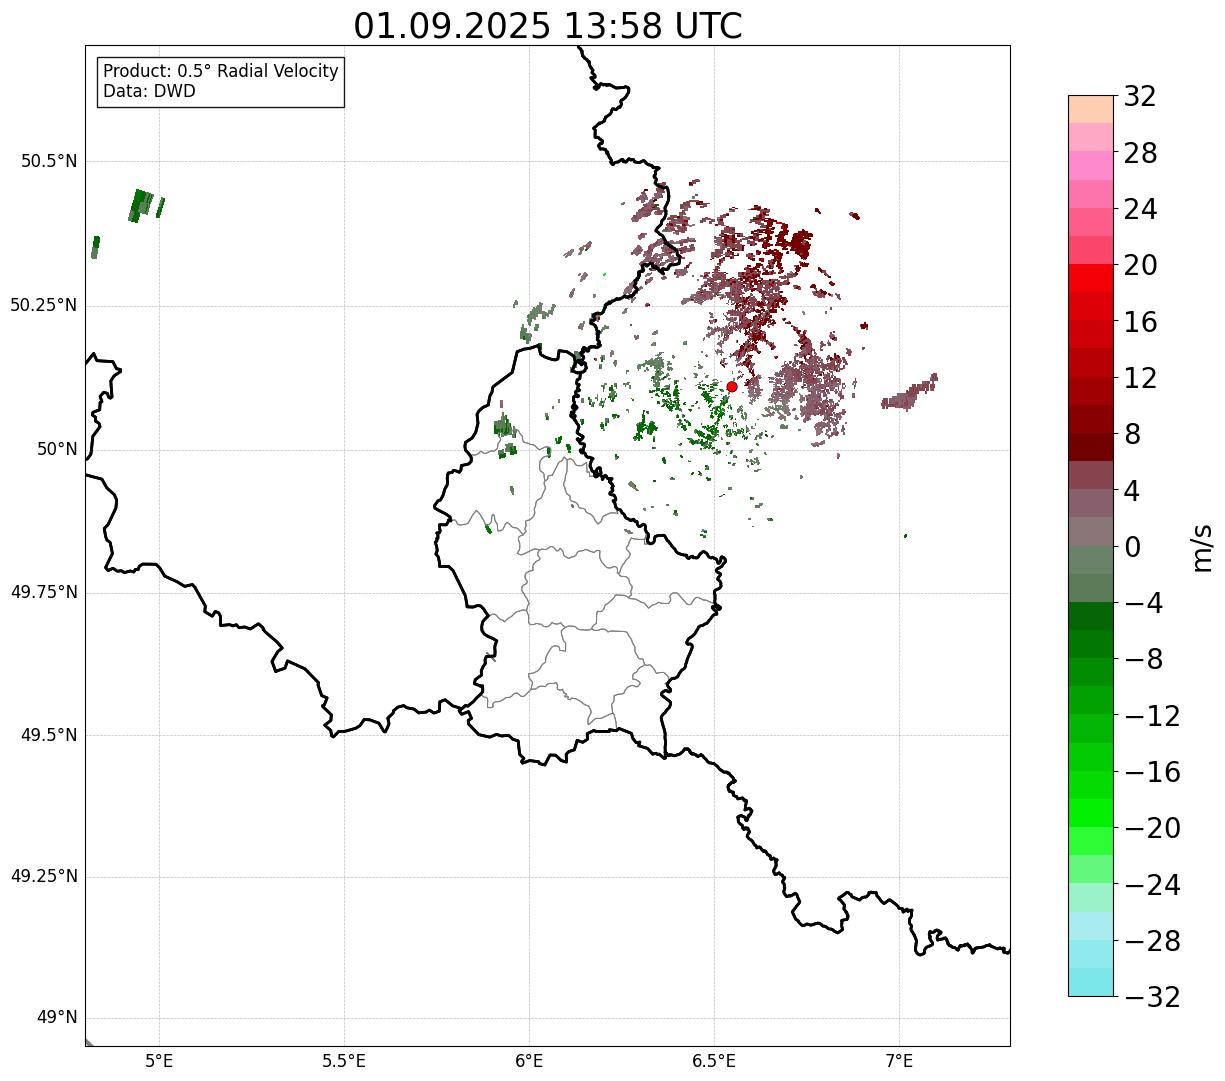Click the colorbar label "−4"
Image resolution: width=1225 pixels, height=1081 pixels.
(x=1143, y=603)
